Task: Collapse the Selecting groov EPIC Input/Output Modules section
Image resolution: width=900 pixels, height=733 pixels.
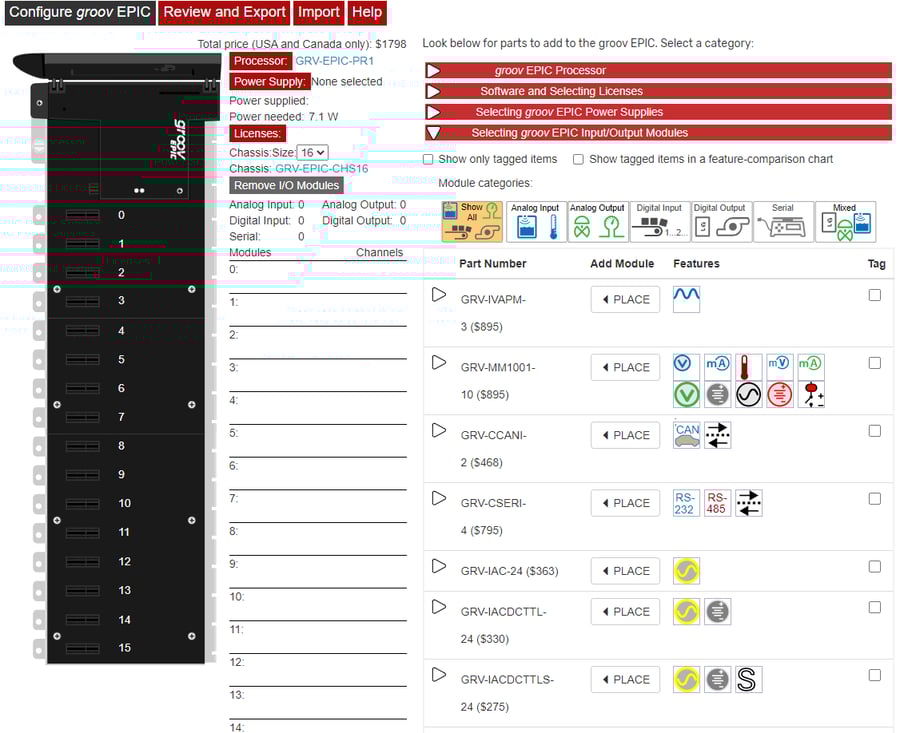Action: 434,131
